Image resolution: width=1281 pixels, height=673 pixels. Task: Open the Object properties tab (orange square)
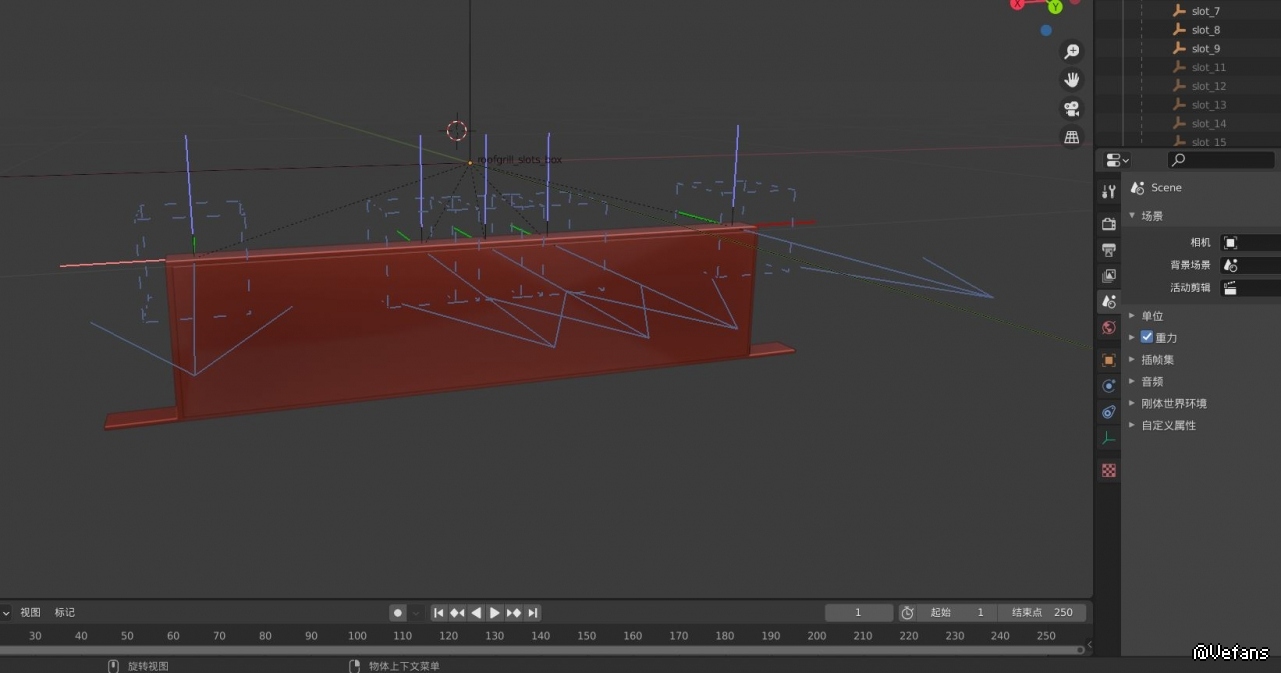[1108, 360]
